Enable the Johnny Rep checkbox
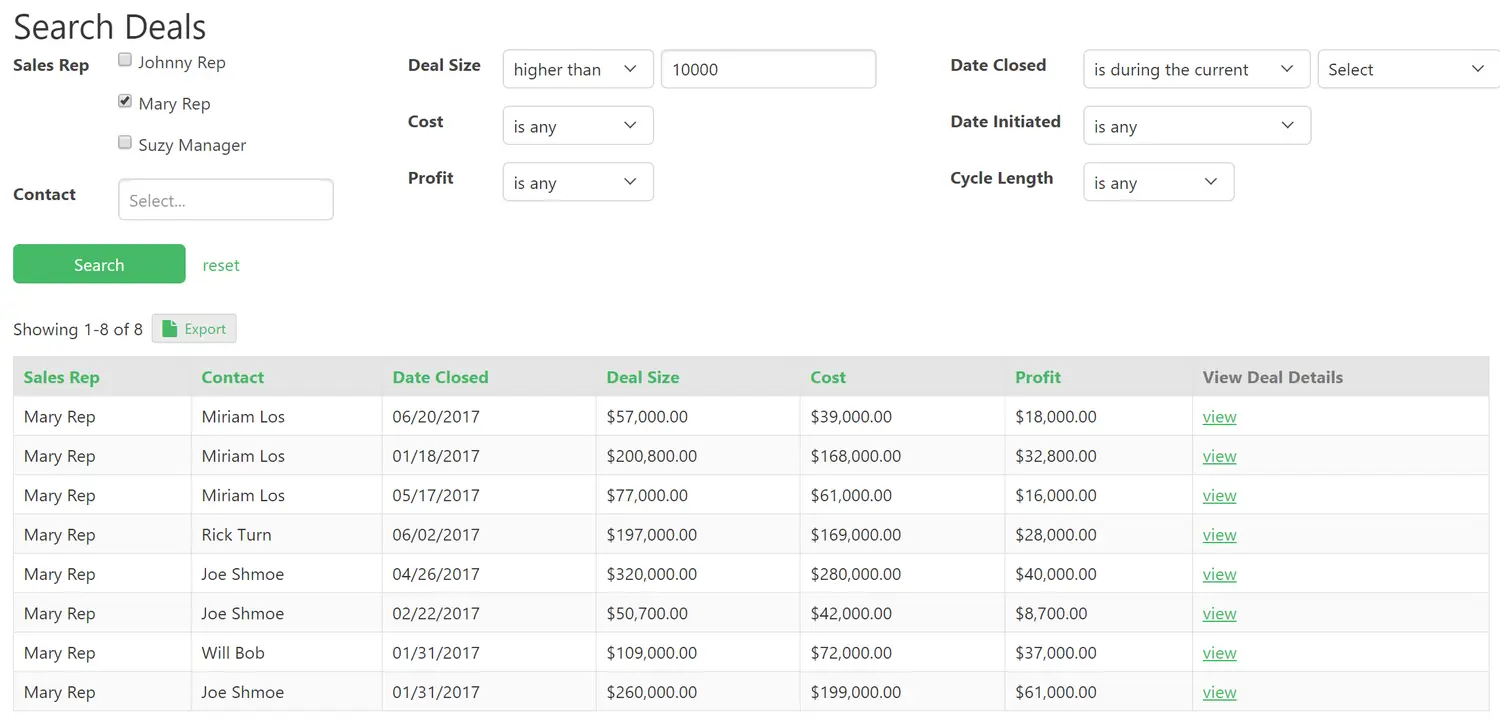Image resolution: width=1500 pixels, height=721 pixels. 124,59
